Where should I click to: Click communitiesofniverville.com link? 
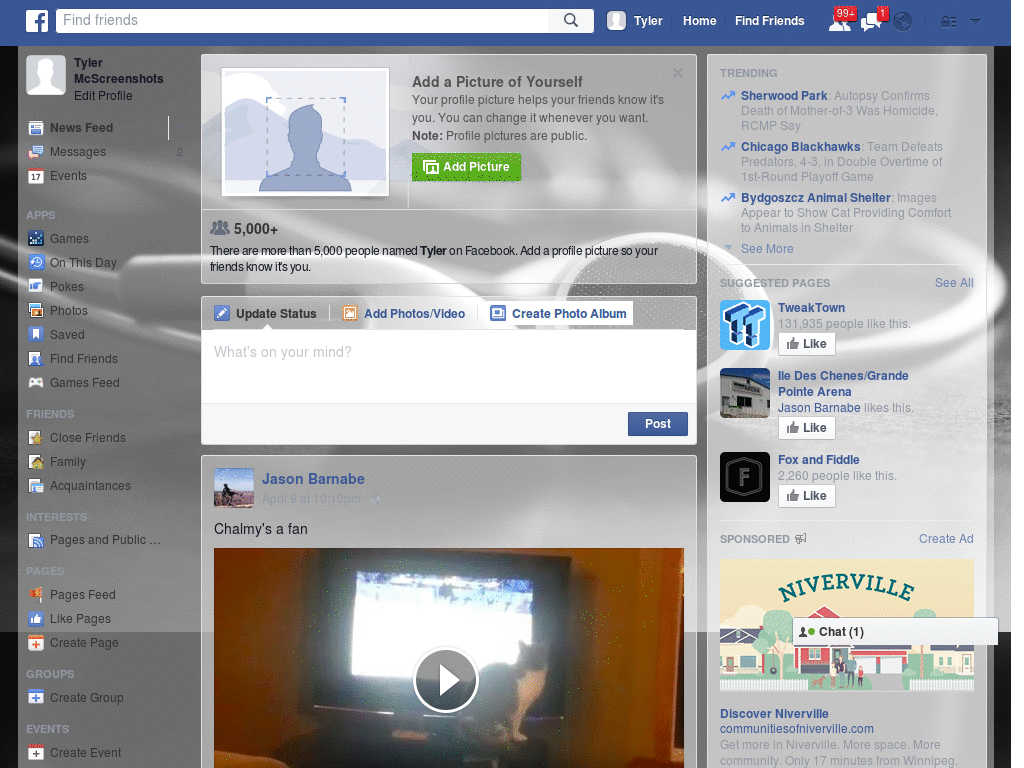(x=796, y=729)
